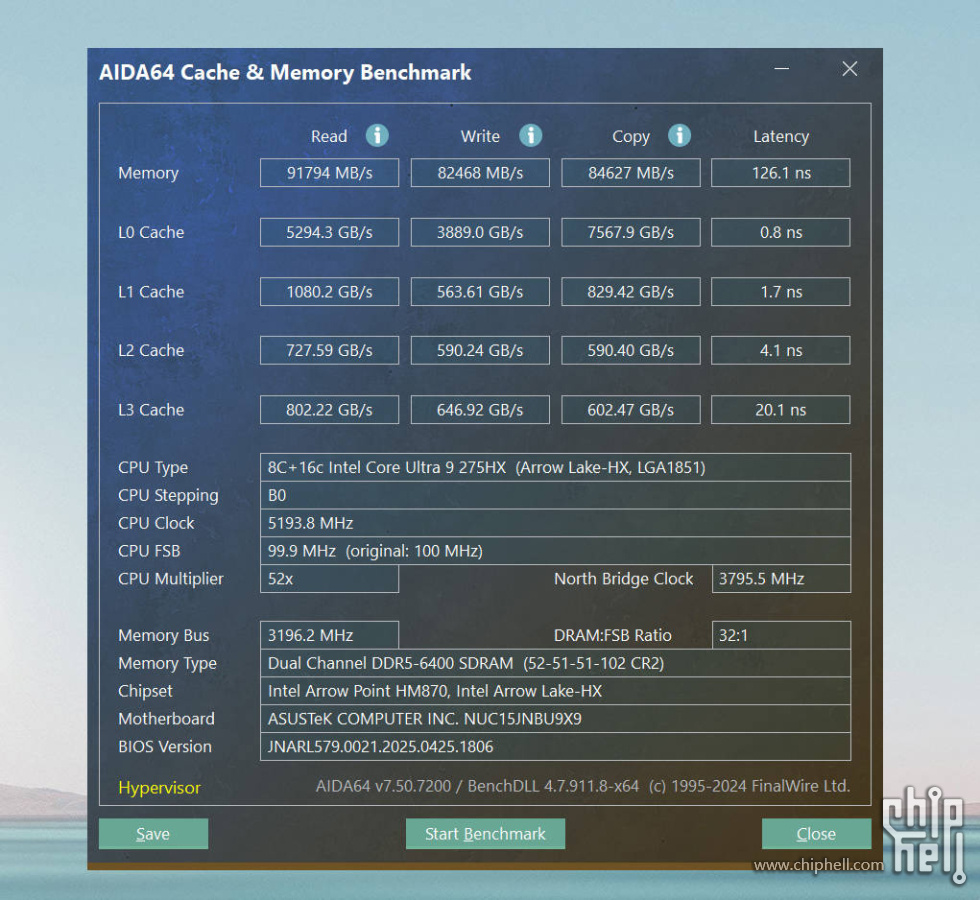Click the Write info icon

coord(531,135)
